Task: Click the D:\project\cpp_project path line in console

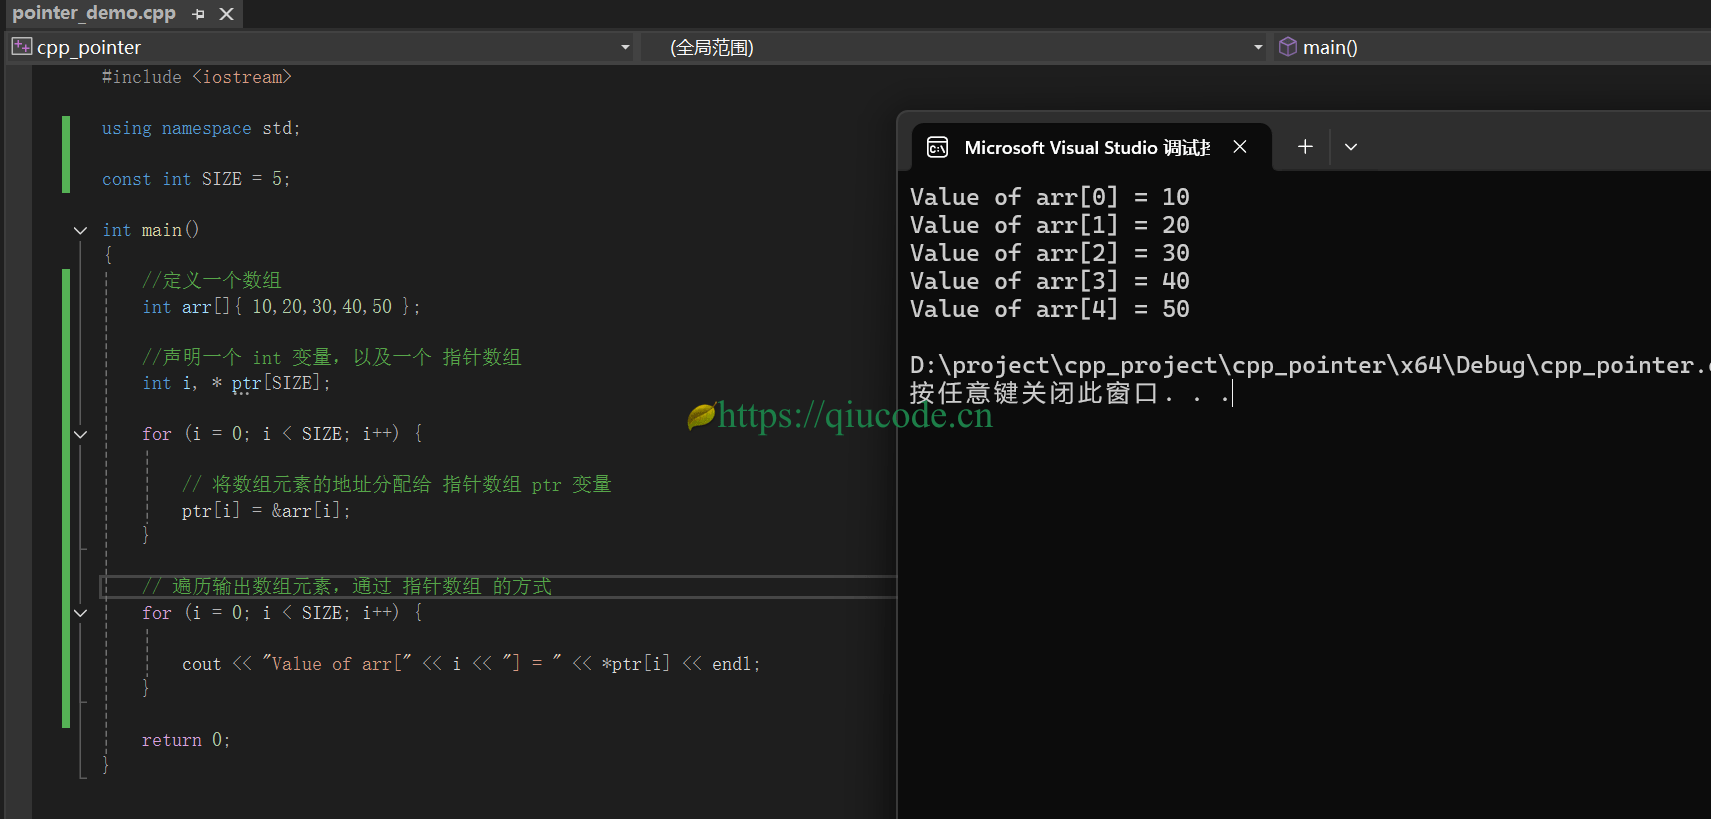Action: click(x=1310, y=365)
